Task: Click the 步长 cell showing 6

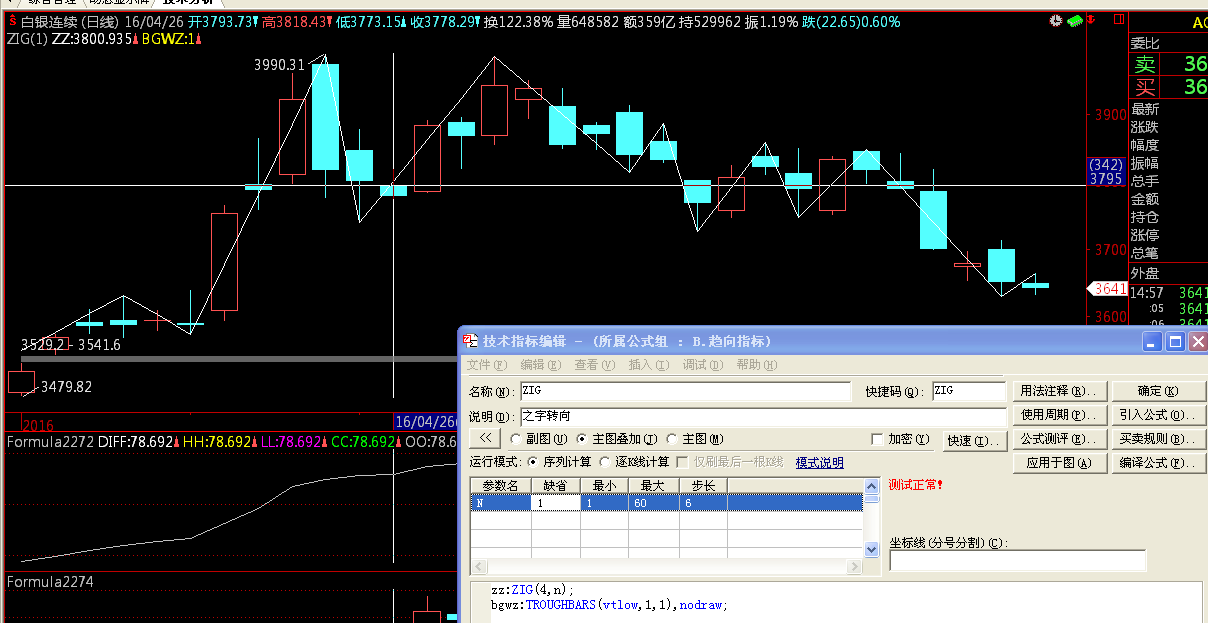Action: pyautogui.click(x=702, y=503)
